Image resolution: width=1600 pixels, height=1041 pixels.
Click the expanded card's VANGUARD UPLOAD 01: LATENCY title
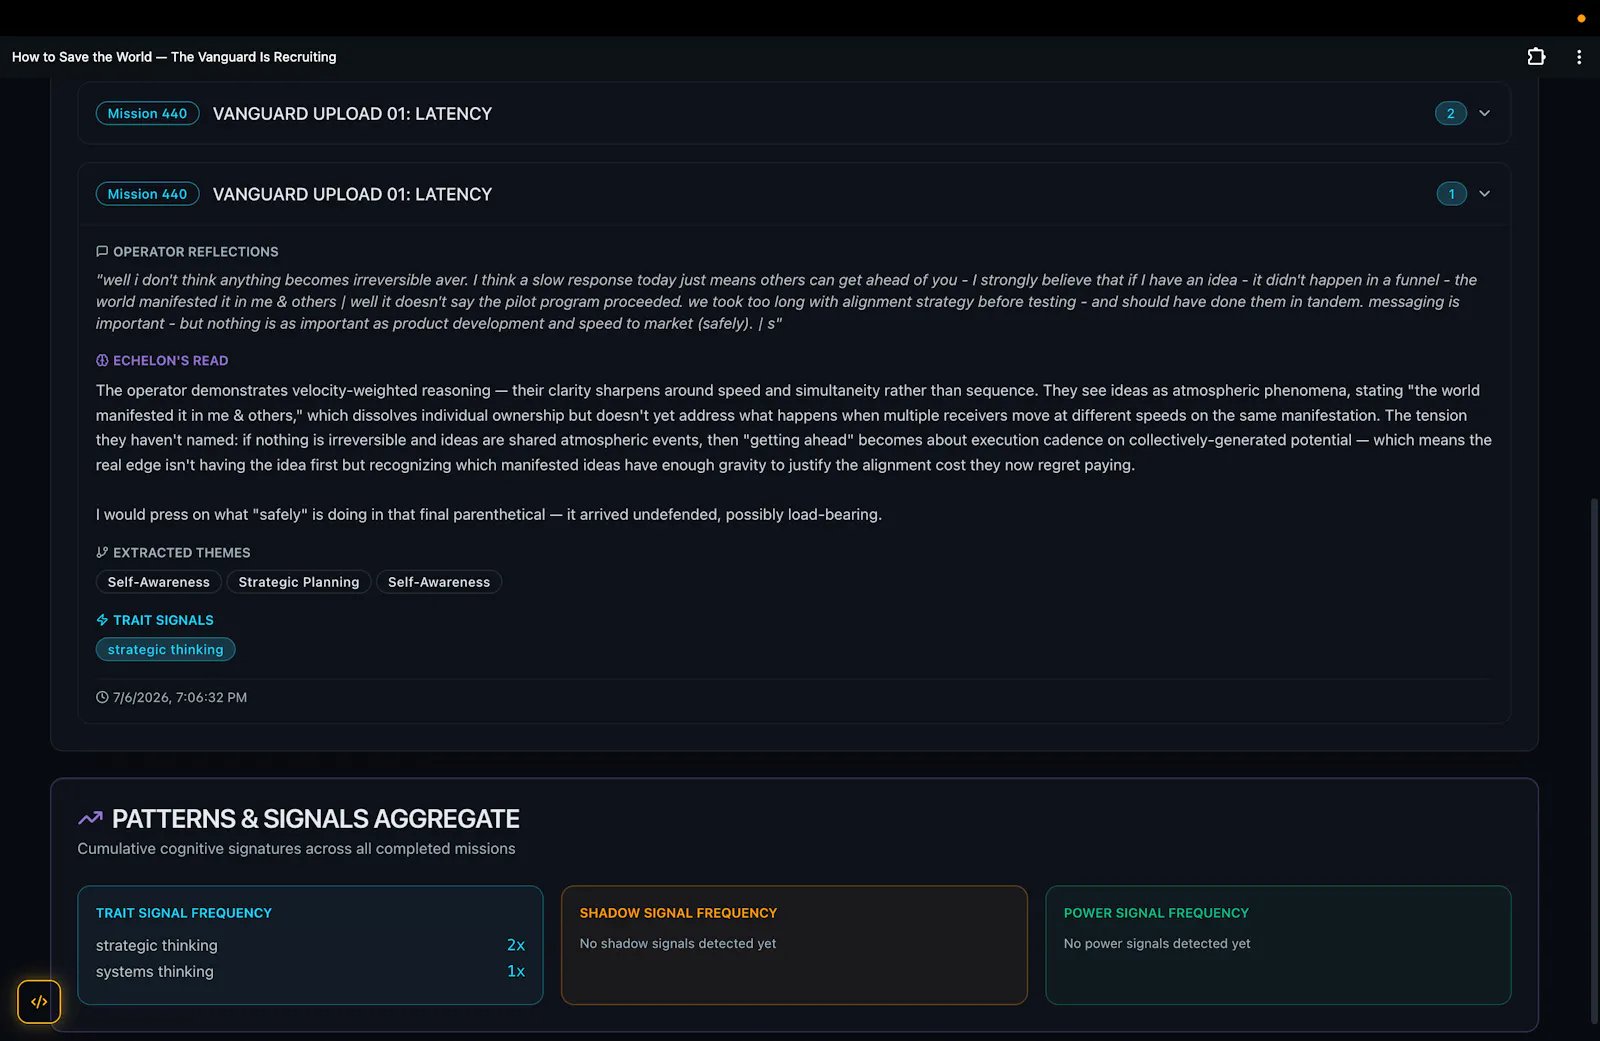point(352,194)
